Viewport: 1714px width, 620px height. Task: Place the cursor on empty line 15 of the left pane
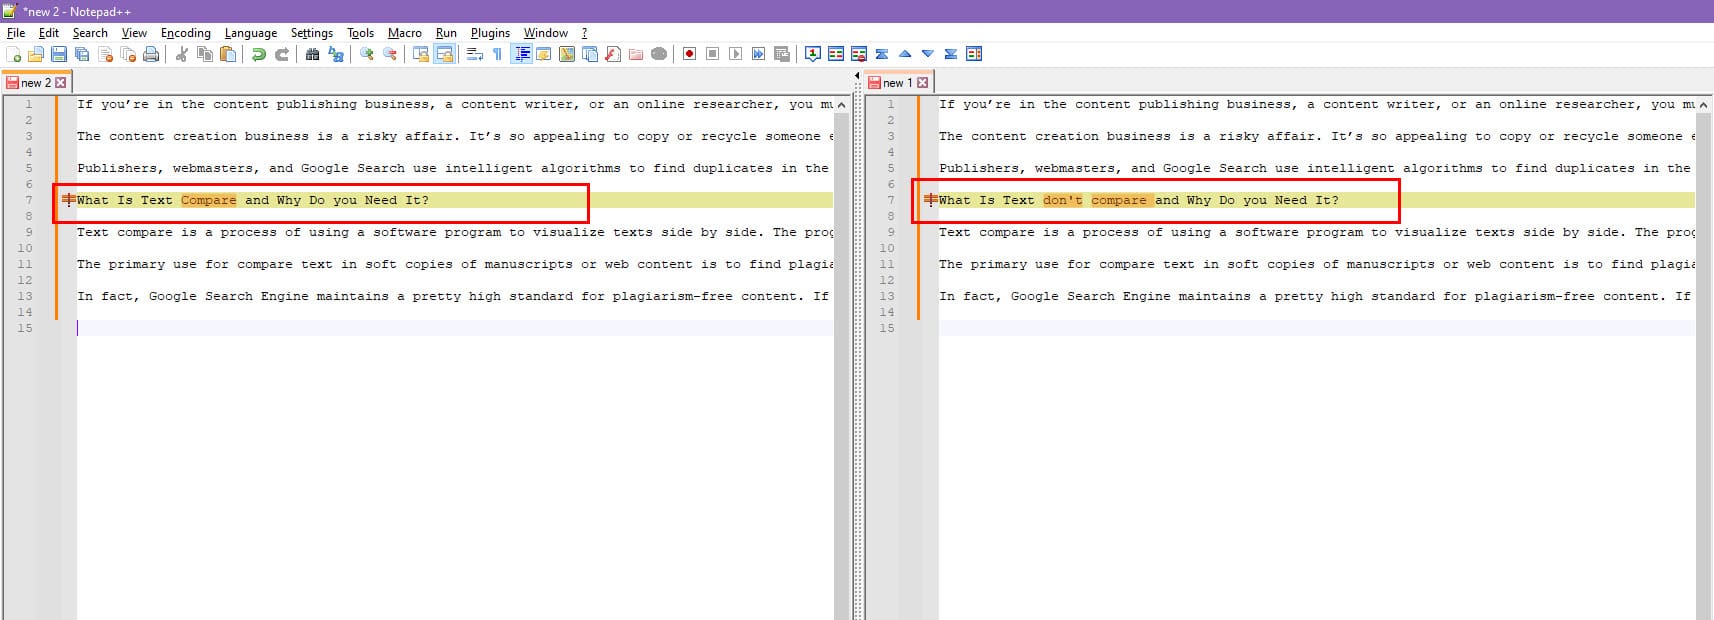point(455,328)
